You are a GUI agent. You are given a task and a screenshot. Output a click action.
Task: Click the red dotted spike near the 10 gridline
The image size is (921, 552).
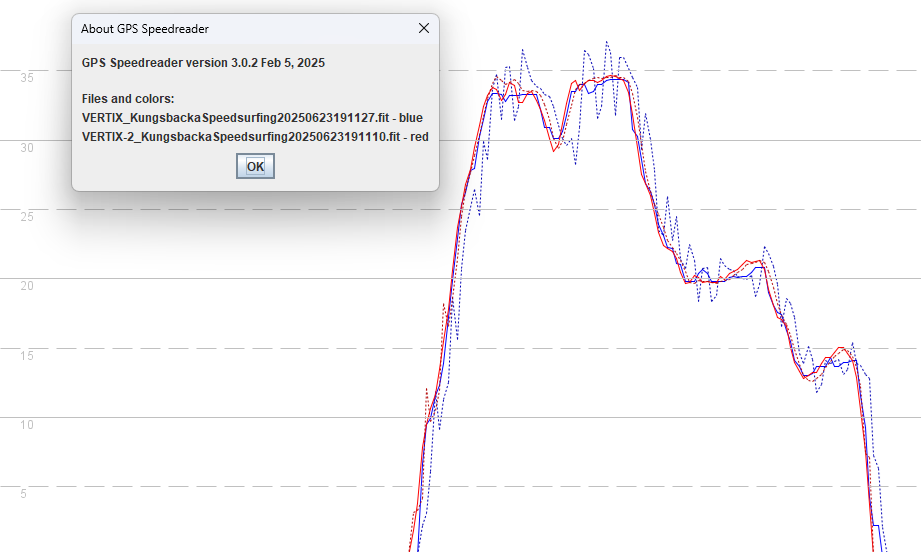tap(427, 389)
